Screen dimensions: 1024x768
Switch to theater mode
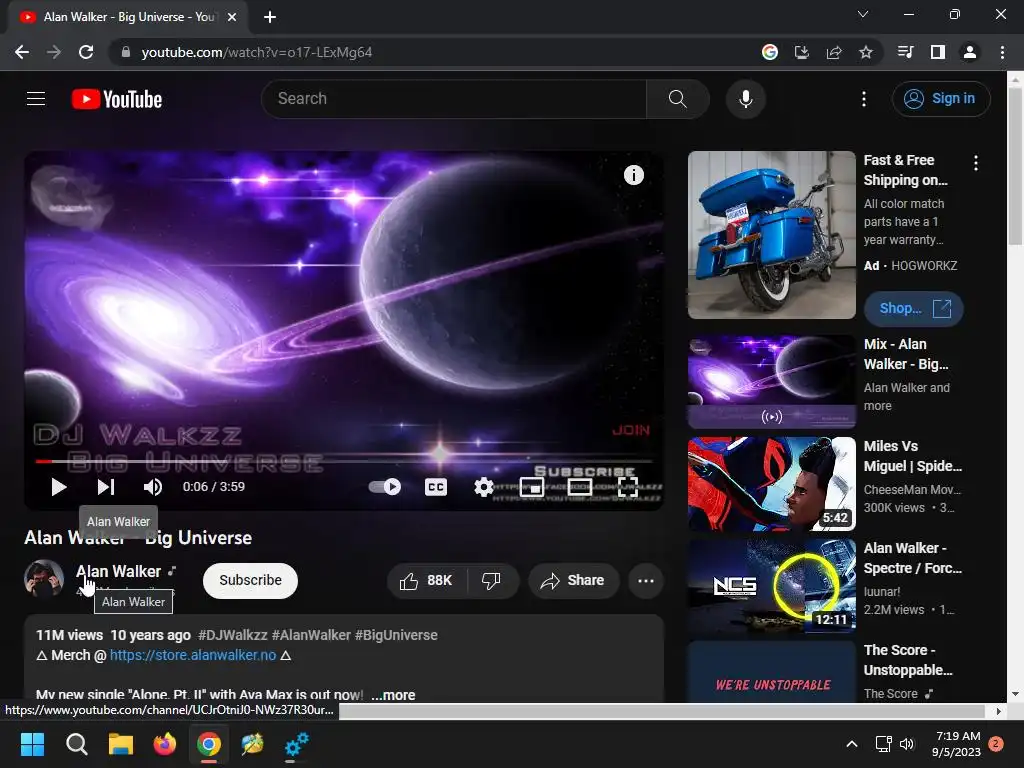tap(580, 487)
